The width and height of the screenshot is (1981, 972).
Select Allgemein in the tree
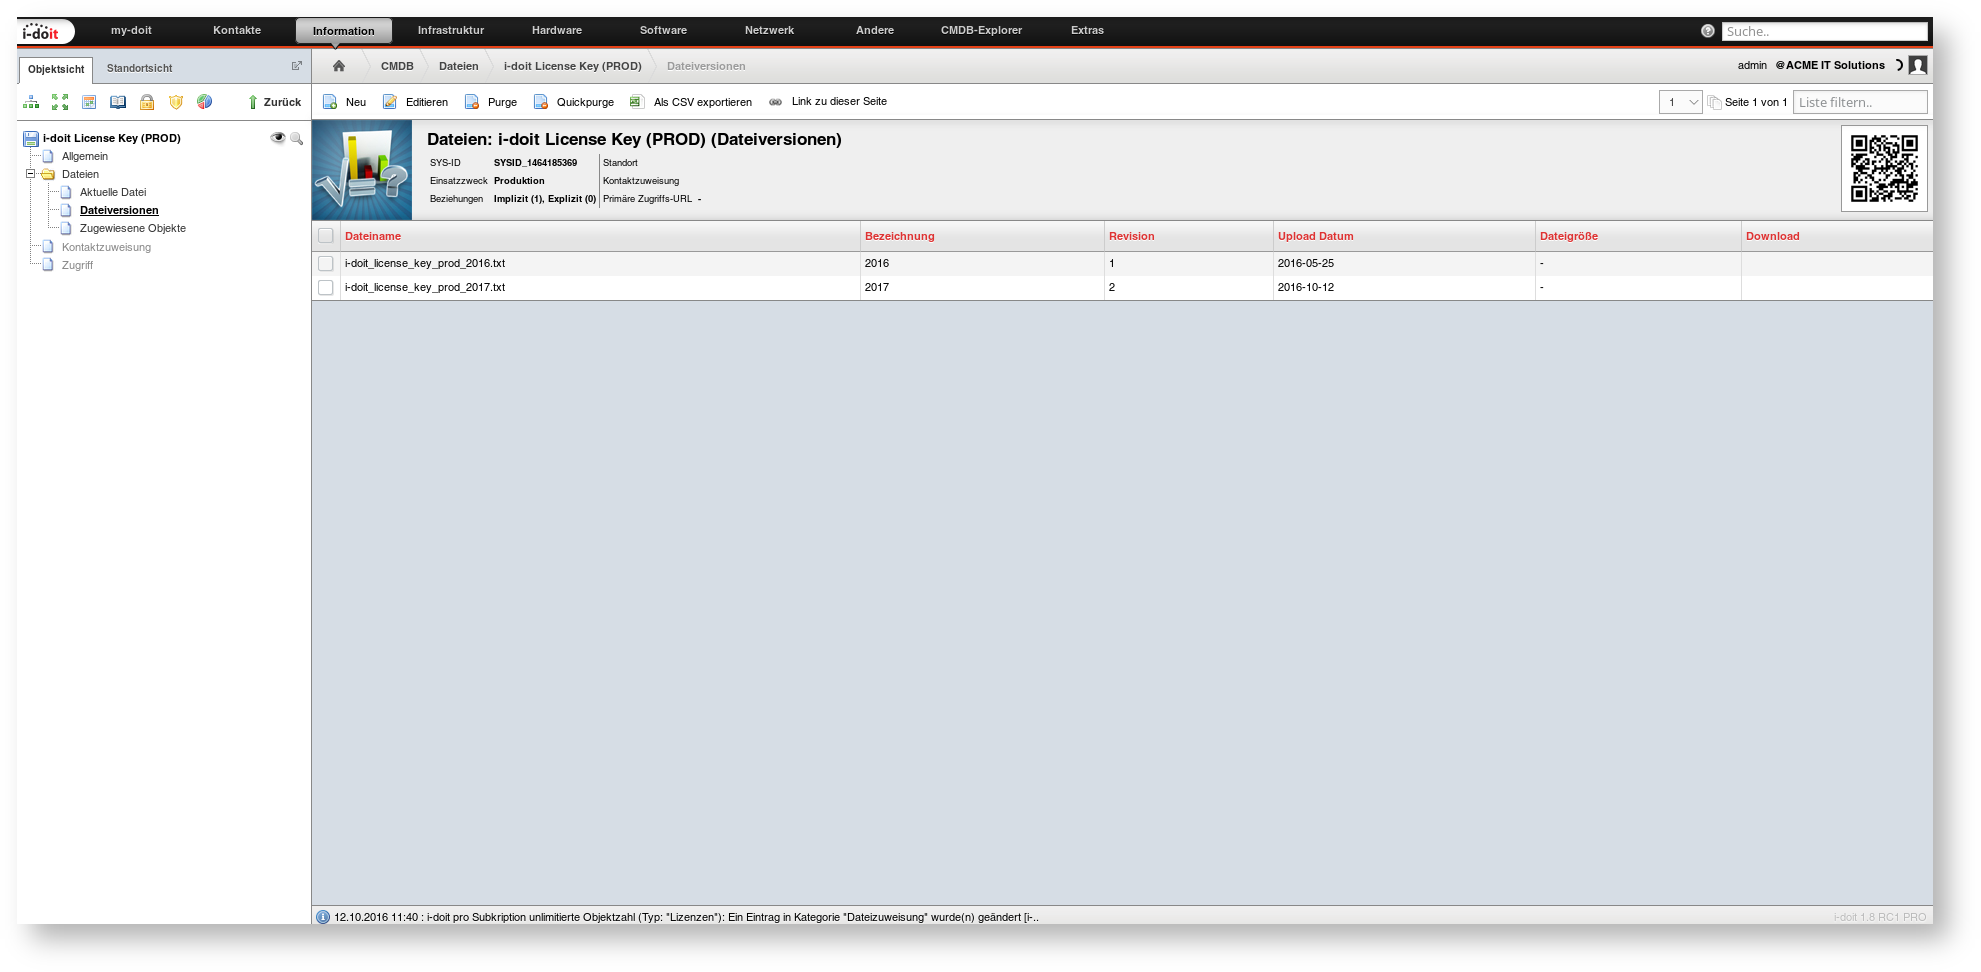(85, 156)
